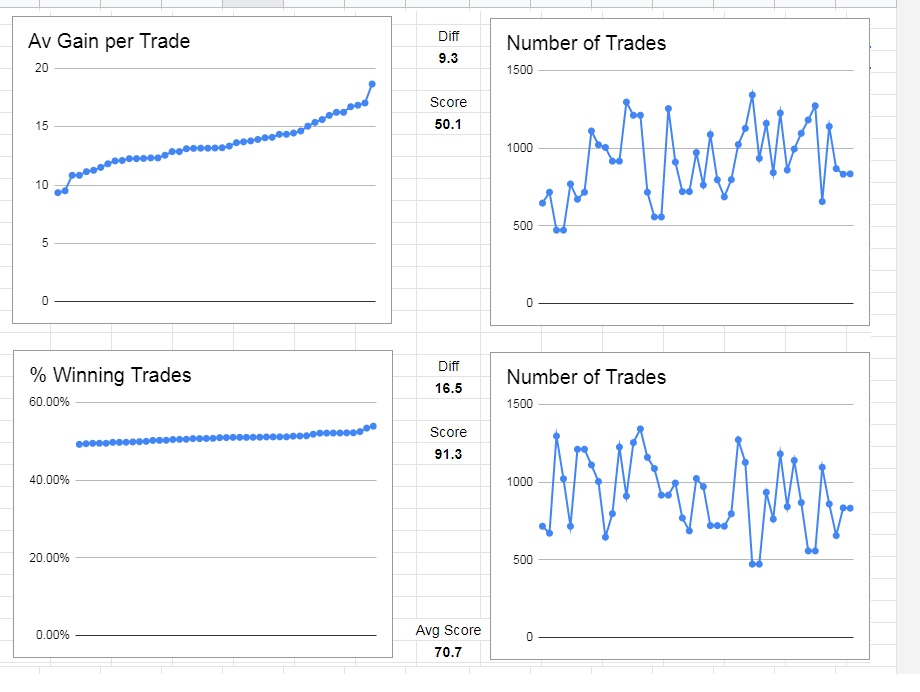Select the cell containing 91.3

click(x=448, y=454)
